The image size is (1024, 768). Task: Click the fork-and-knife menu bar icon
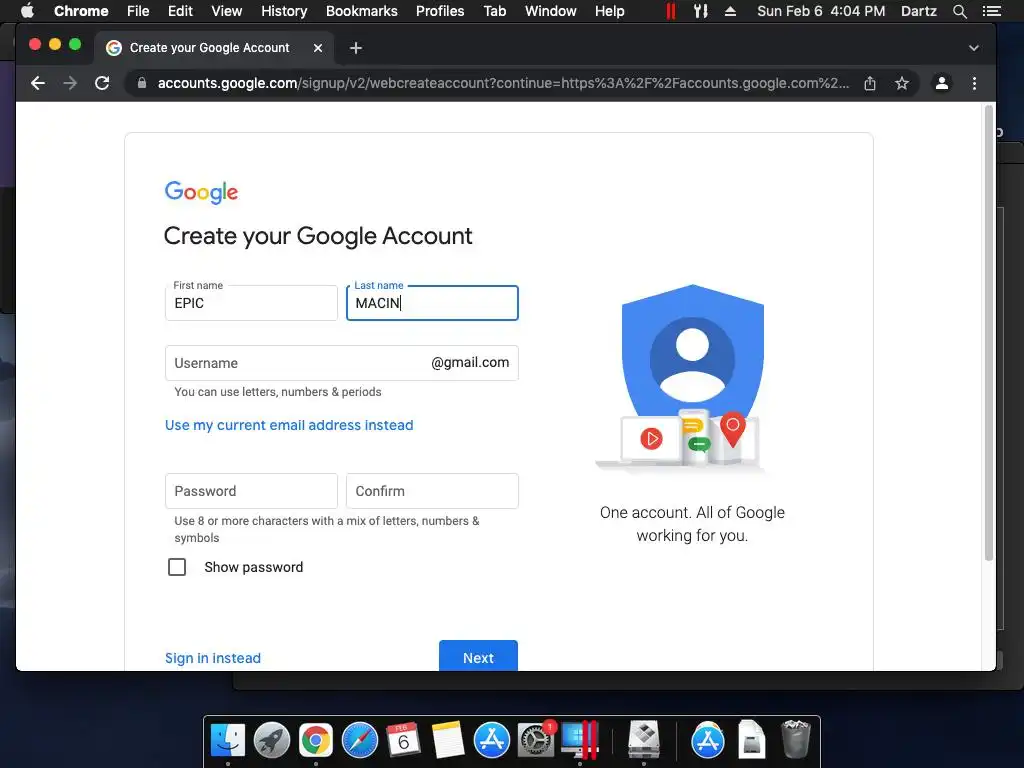pos(701,11)
